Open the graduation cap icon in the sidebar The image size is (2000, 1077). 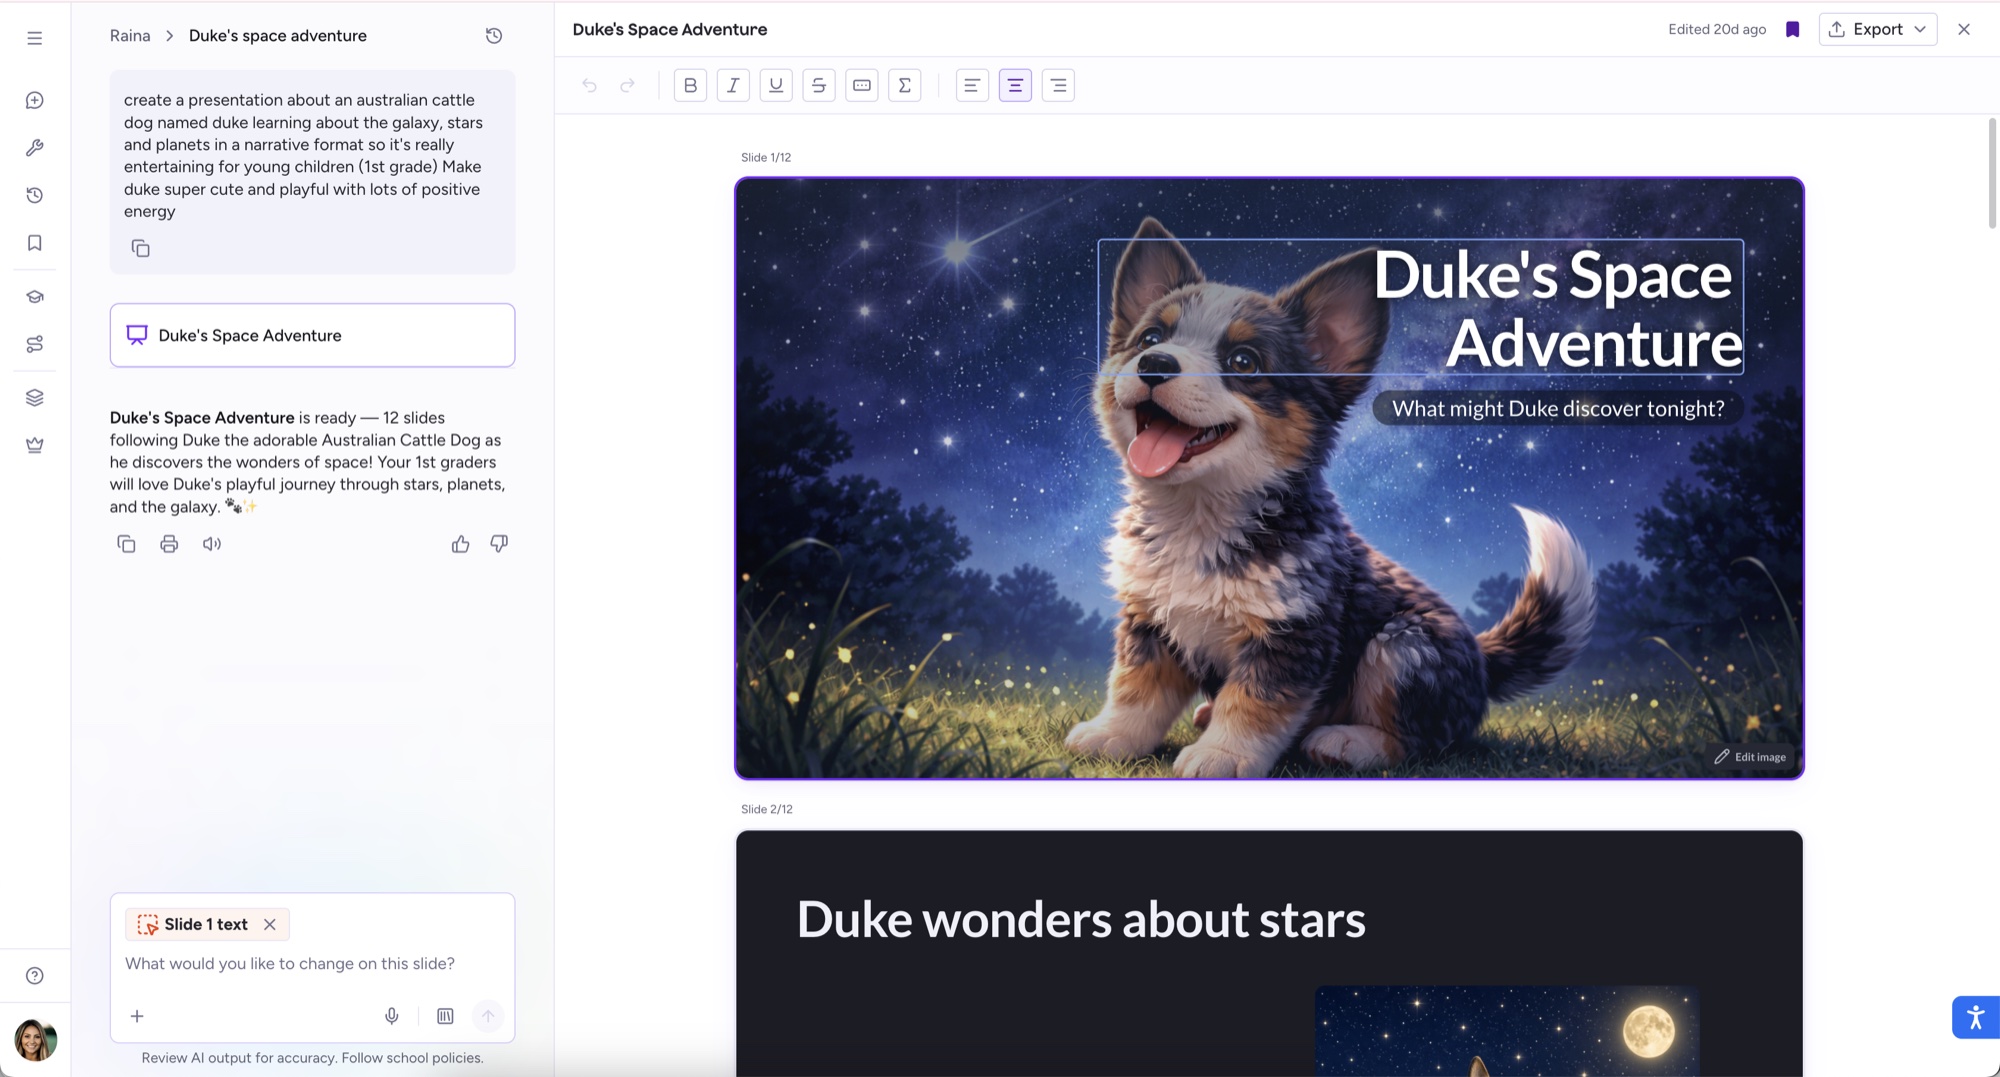(35, 297)
